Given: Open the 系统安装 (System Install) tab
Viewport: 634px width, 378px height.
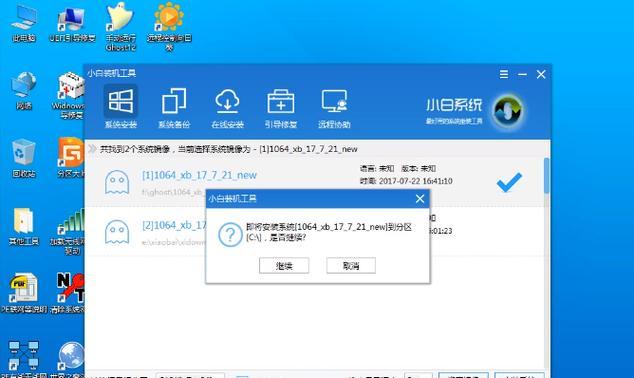Looking at the screenshot, I should pyautogui.click(x=120, y=108).
